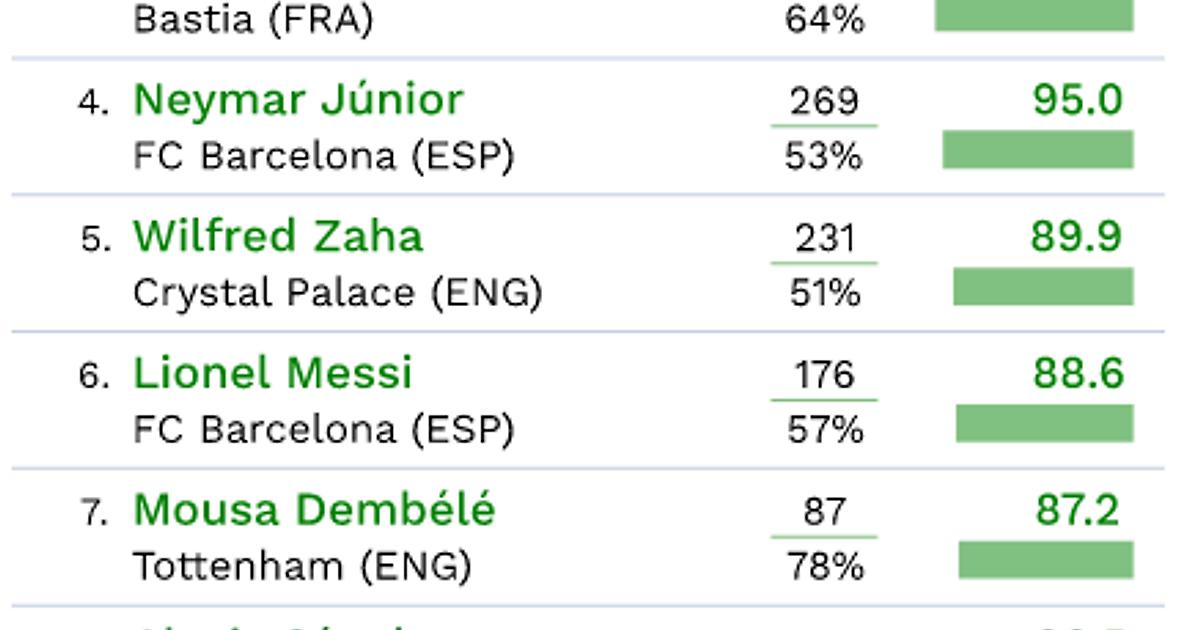
Task: Click FC Barcelona under Neymar Júnior
Action: pyautogui.click(x=323, y=157)
